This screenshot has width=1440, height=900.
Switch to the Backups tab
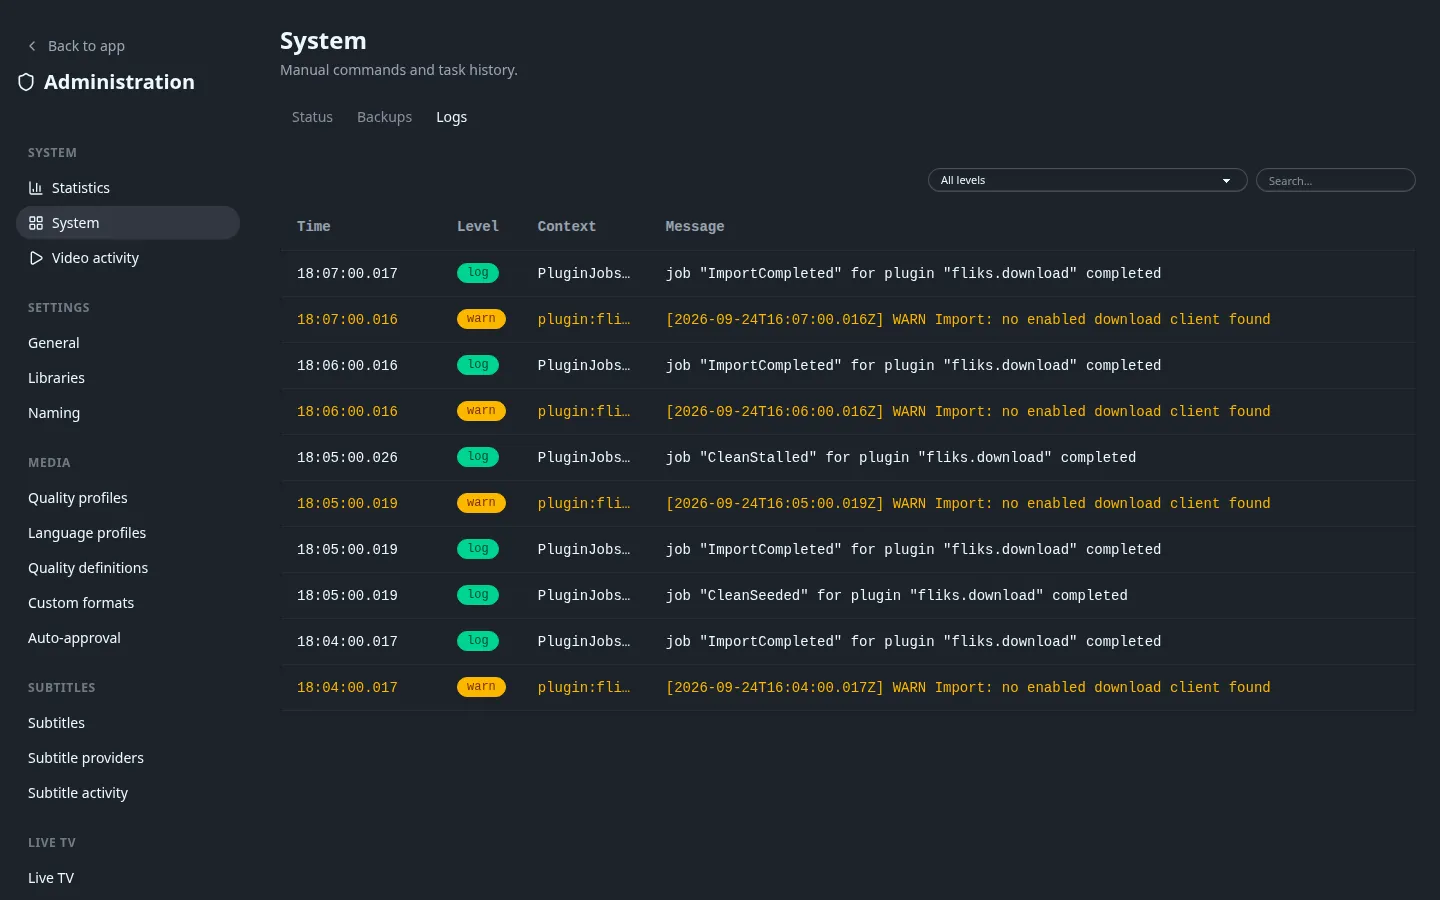[x=384, y=117]
